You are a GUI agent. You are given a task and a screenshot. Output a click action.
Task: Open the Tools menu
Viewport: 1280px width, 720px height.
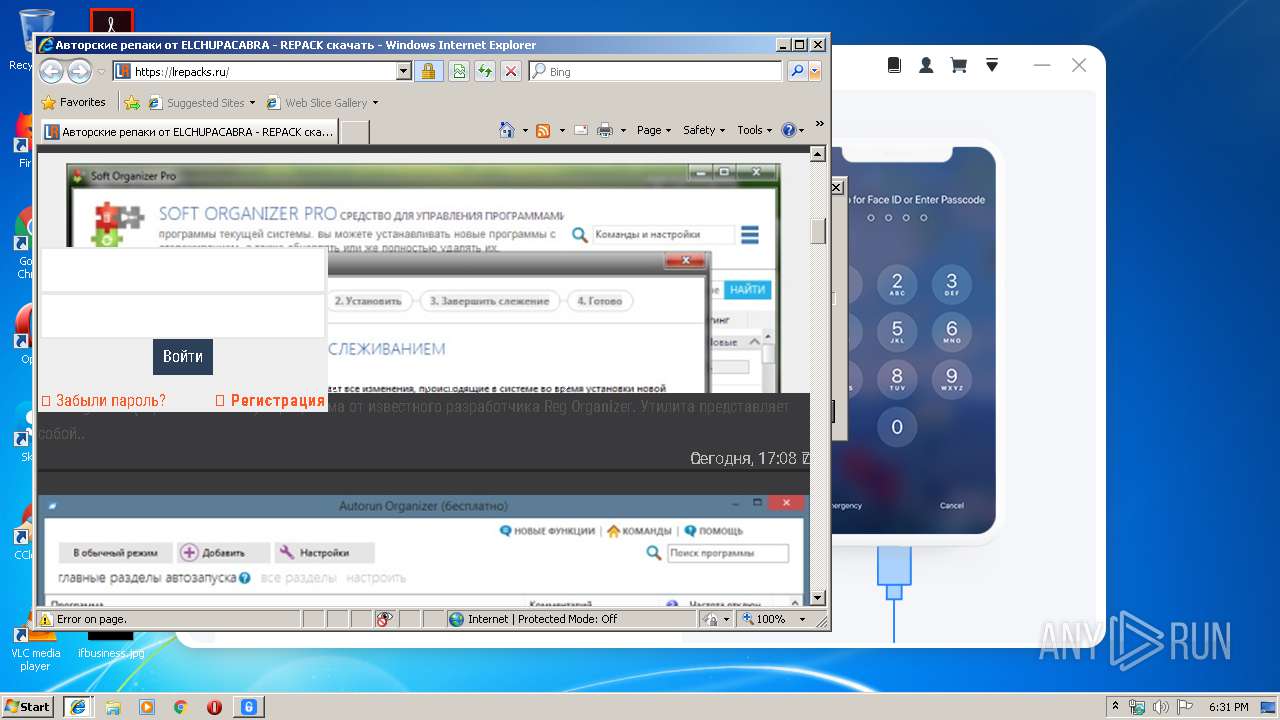[754, 130]
